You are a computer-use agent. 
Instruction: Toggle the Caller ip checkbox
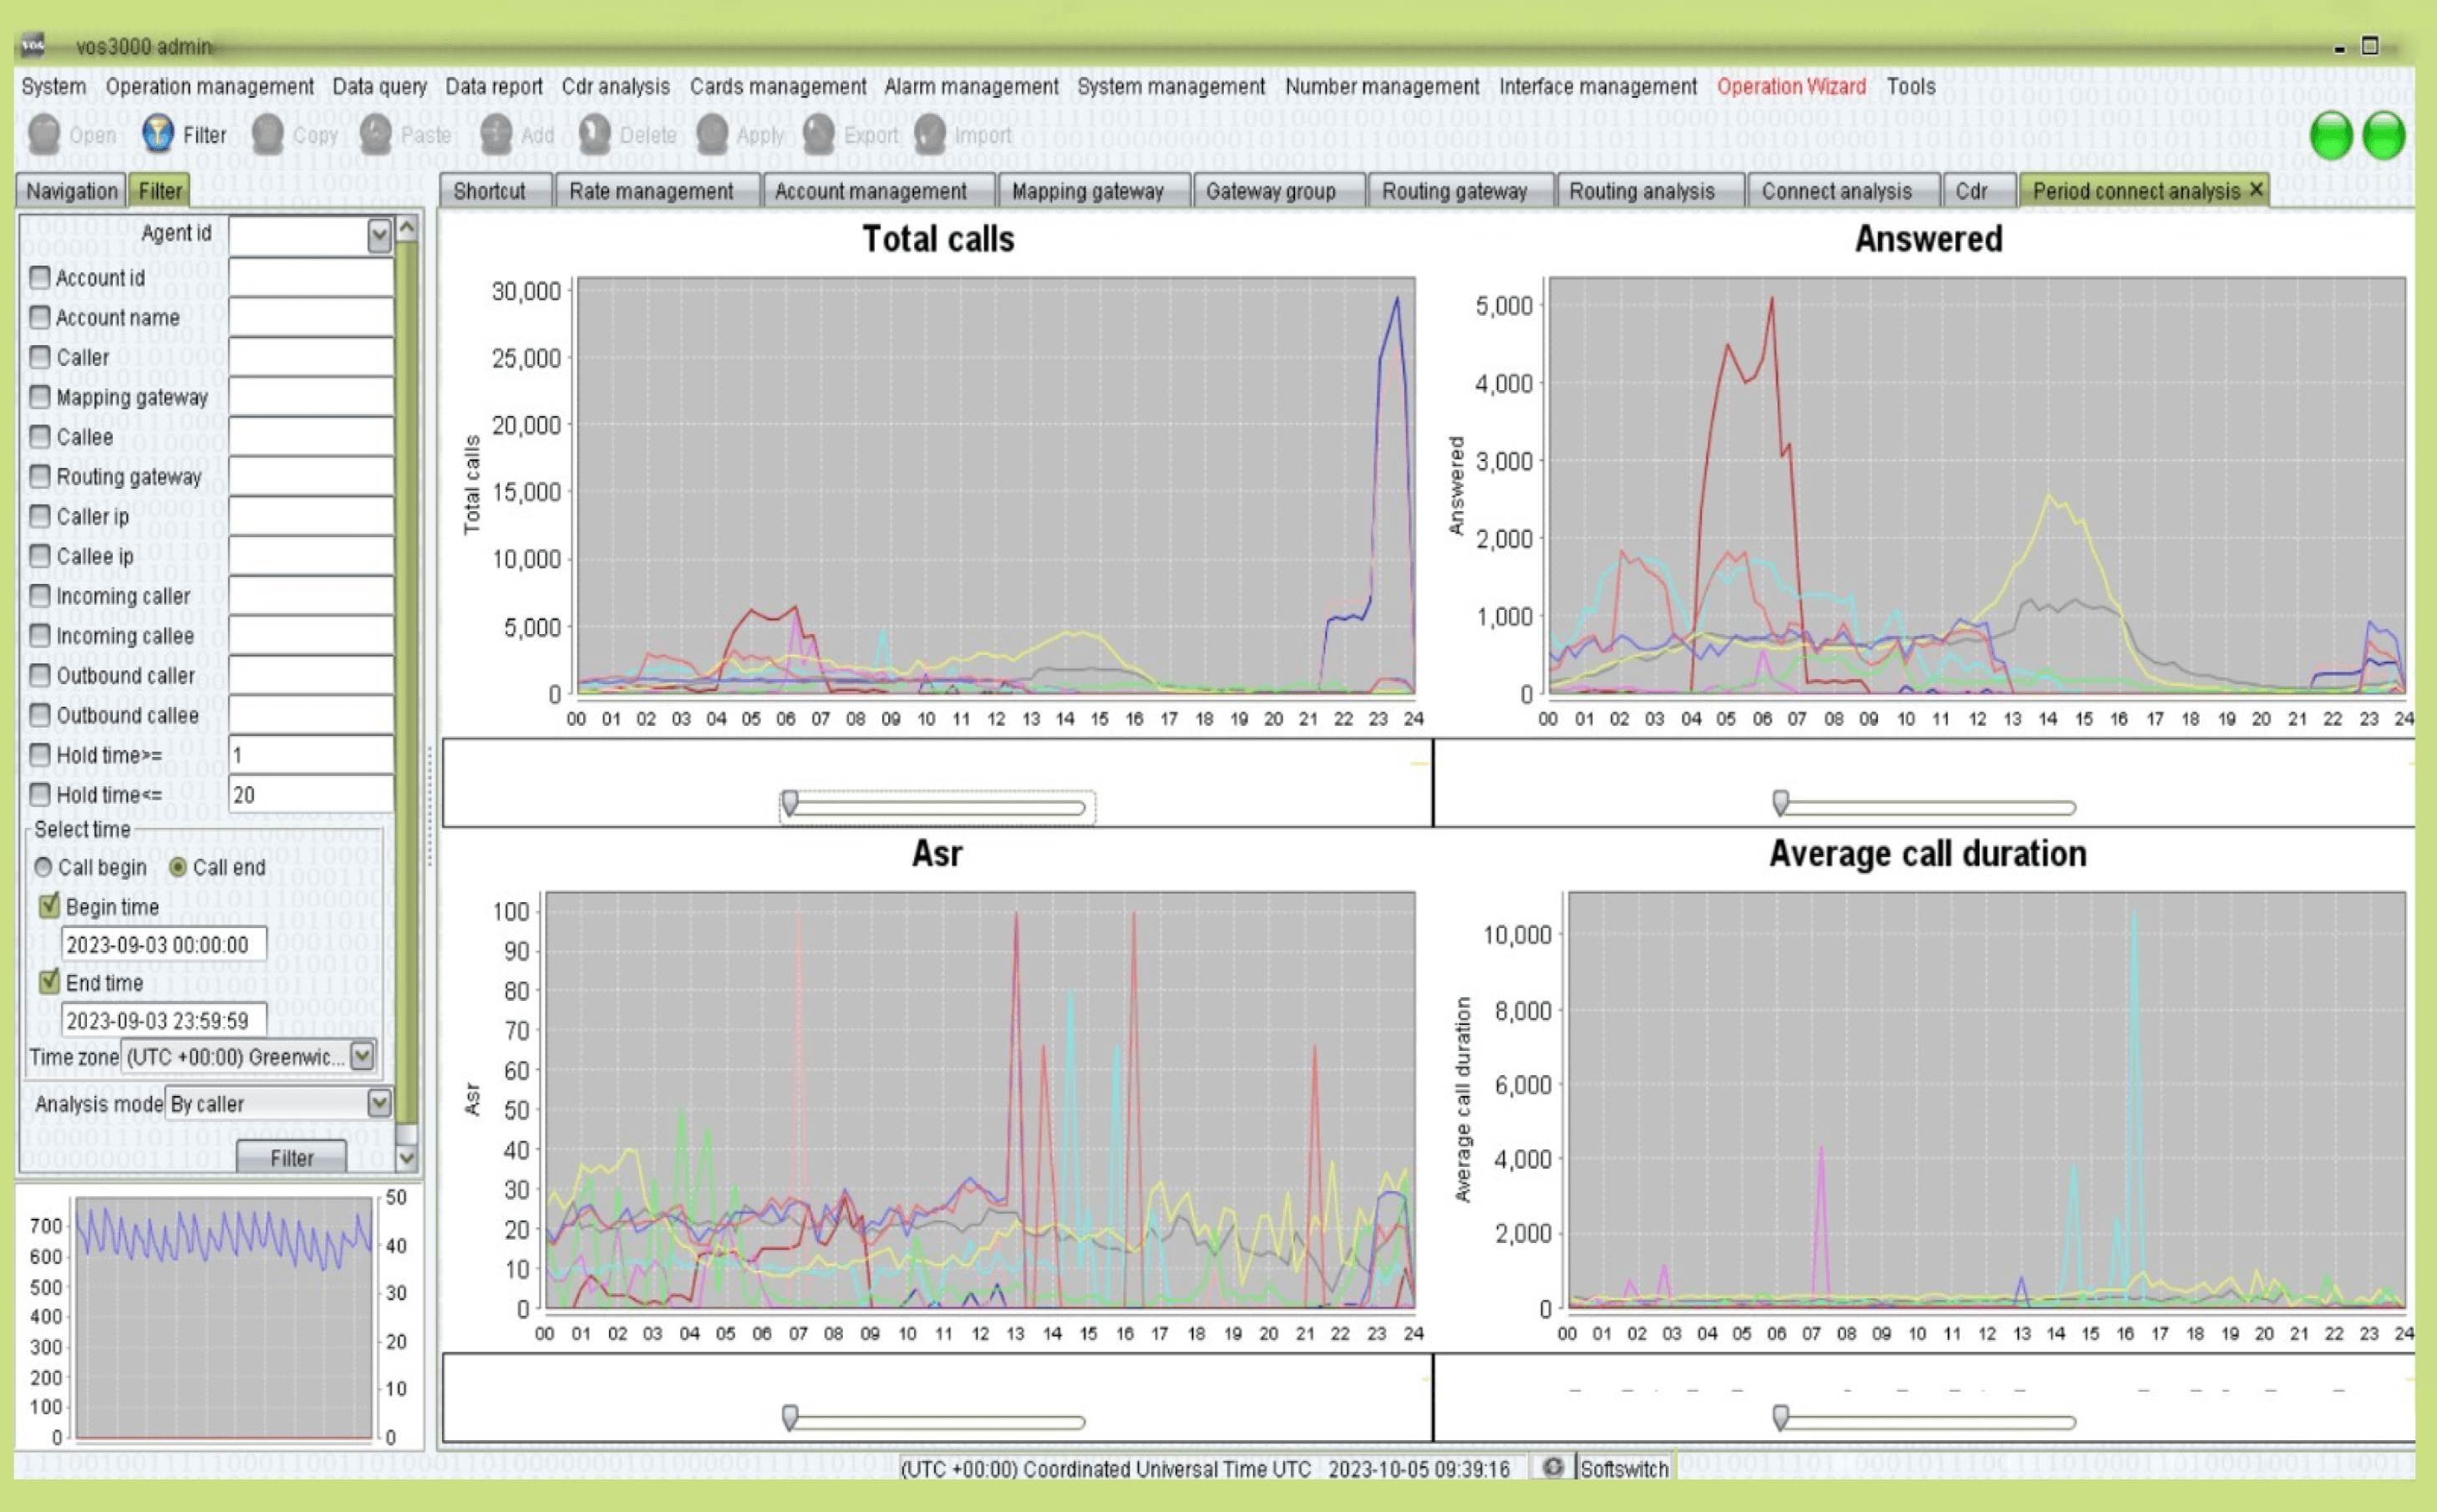click(x=40, y=516)
